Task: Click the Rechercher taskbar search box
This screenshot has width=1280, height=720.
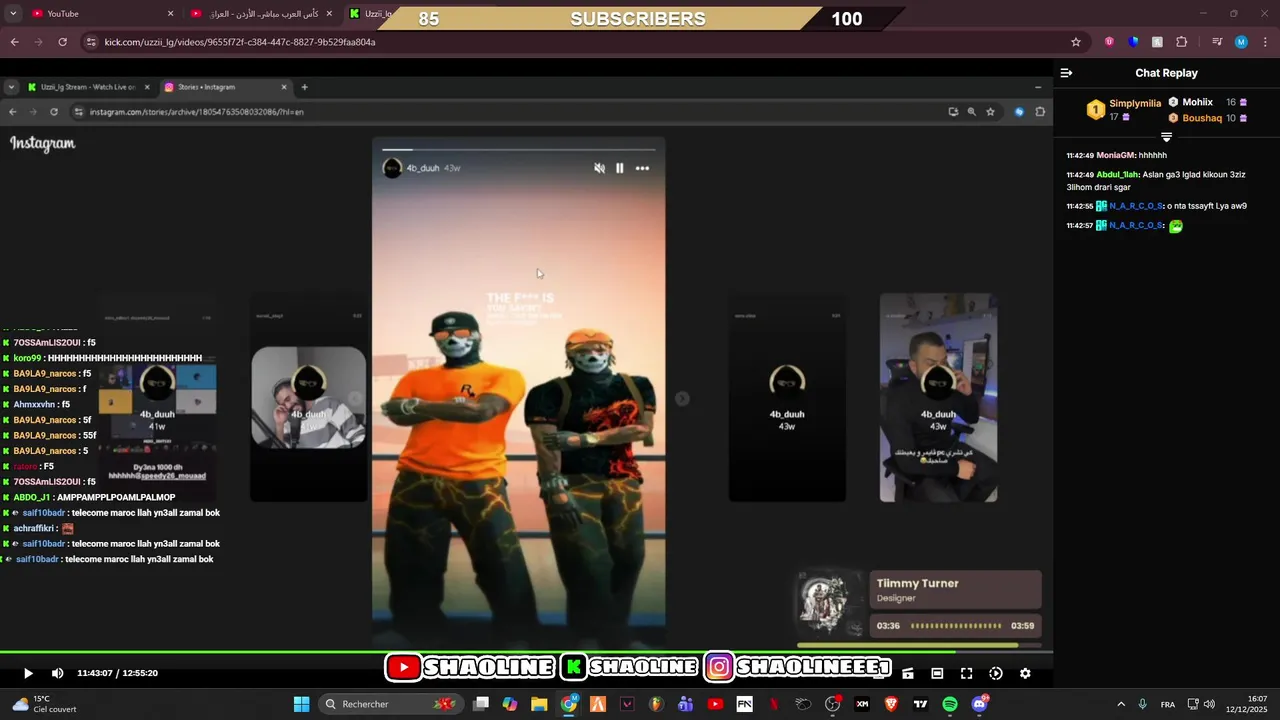Action: click(x=390, y=704)
